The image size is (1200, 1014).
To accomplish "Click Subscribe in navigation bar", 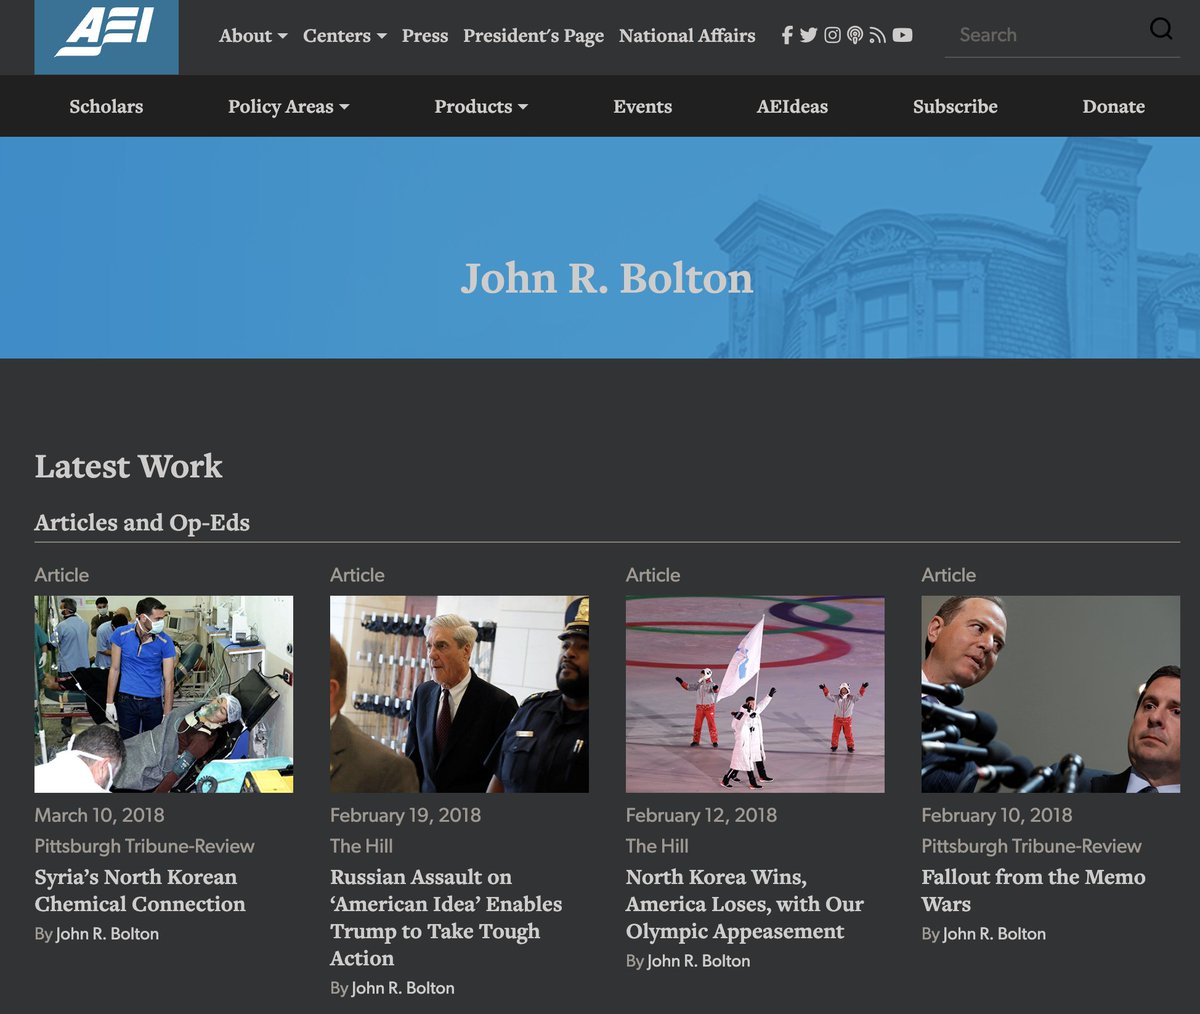I will coord(955,106).
